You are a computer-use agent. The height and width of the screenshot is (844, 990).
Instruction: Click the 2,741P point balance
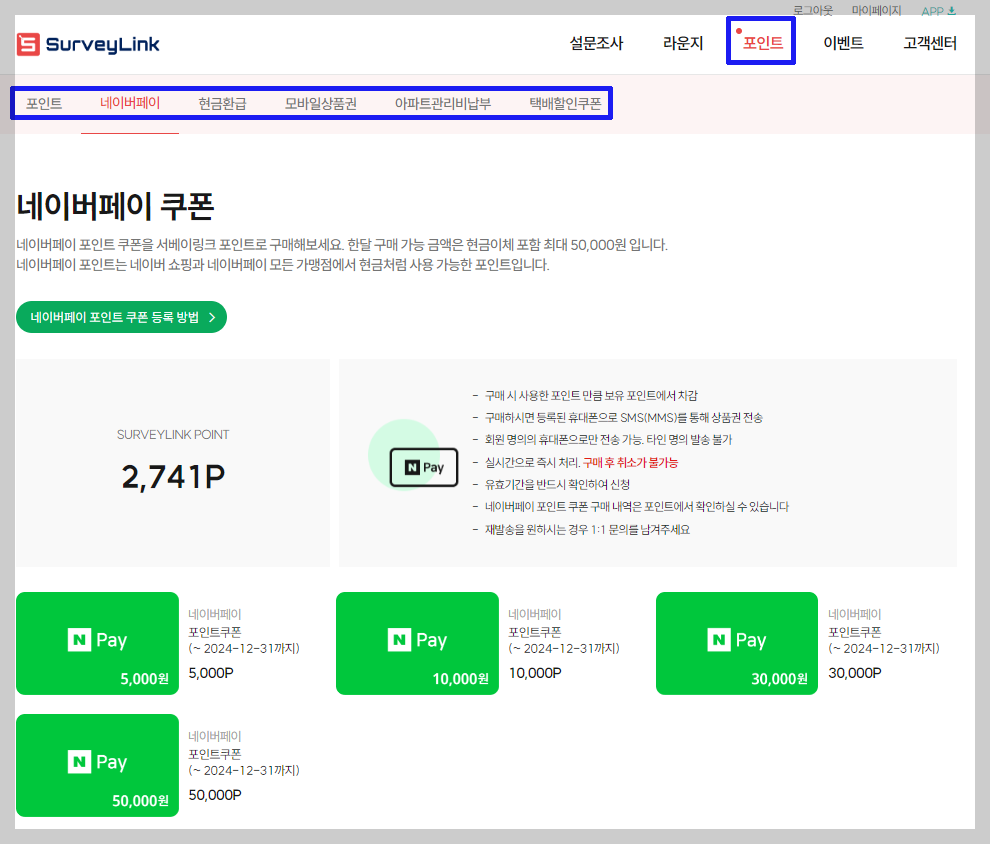(x=173, y=477)
